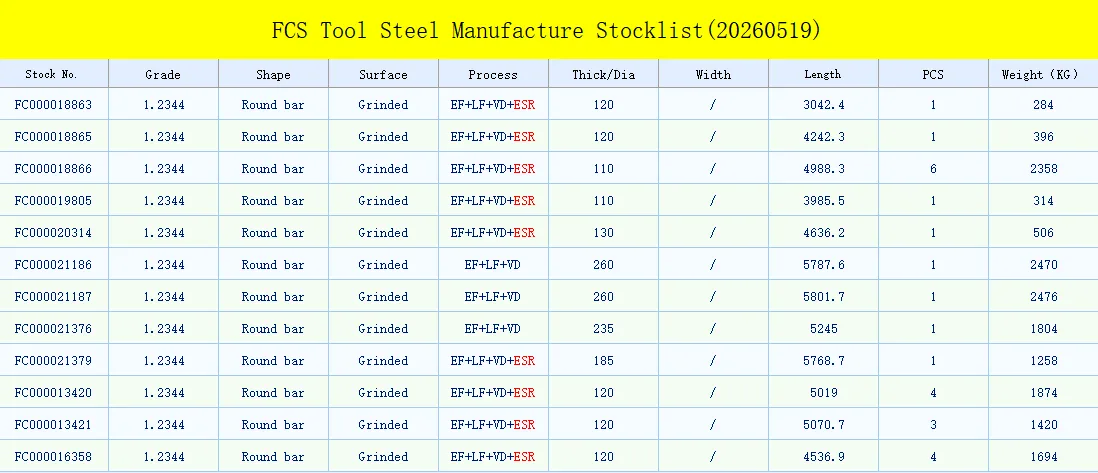Click the length value 4242.3
This screenshot has width=1098, height=473.
coord(824,137)
